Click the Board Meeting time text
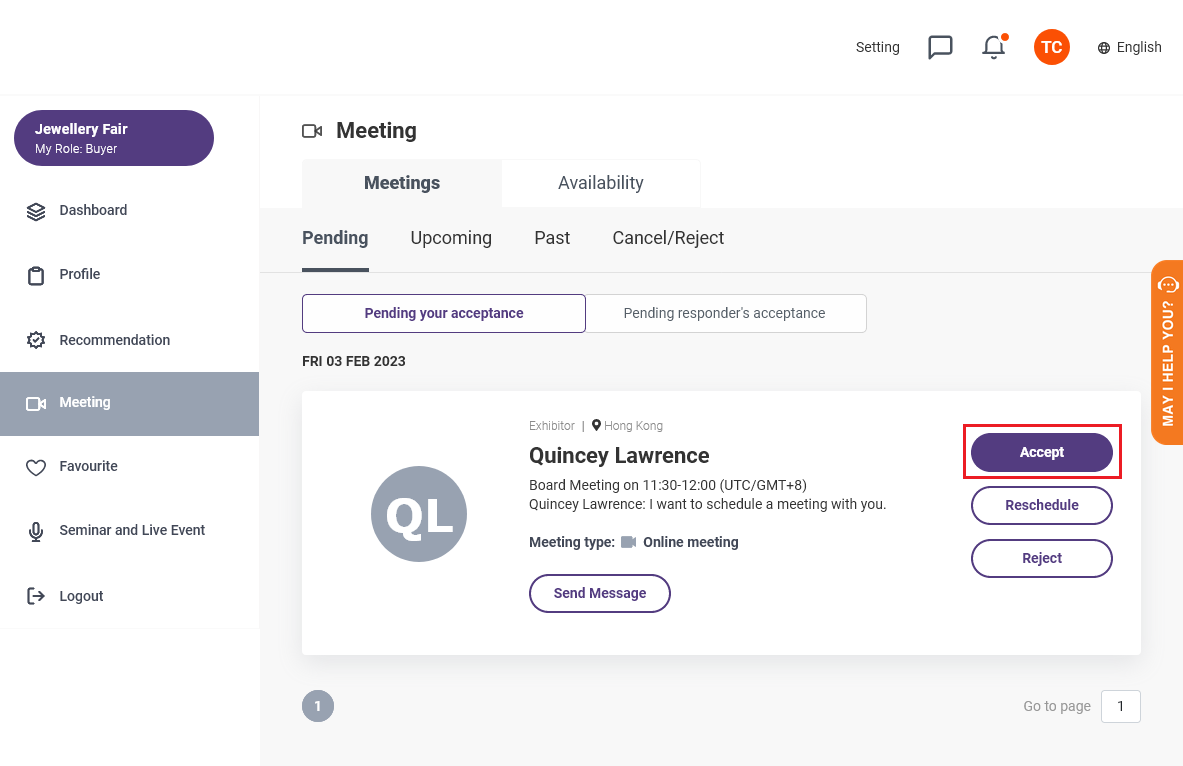This screenshot has width=1183, height=766. click(668, 485)
